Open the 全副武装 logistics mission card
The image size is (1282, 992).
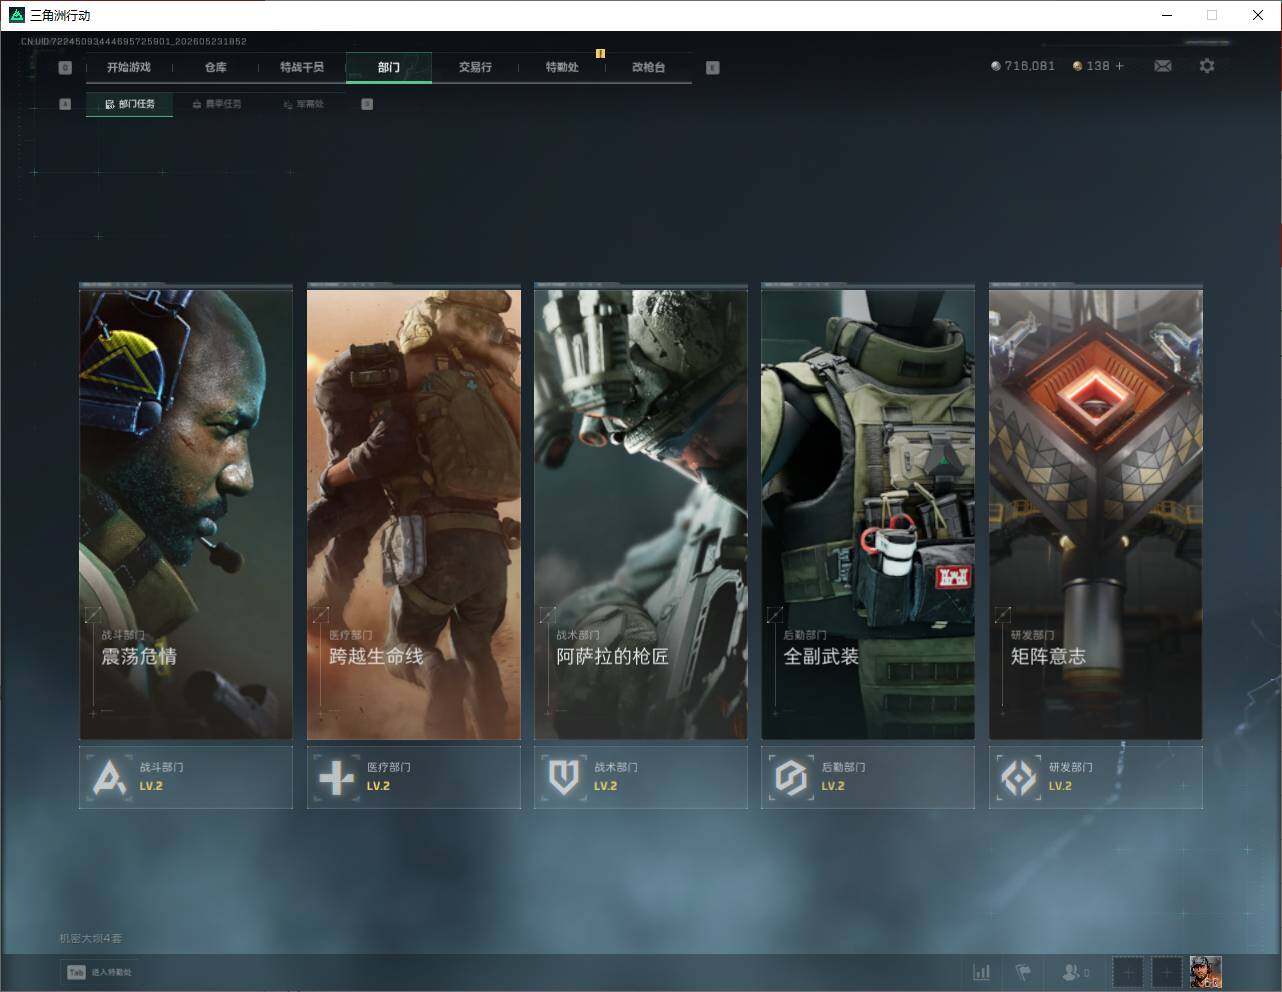pyautogui.click(x=868, y=512)
